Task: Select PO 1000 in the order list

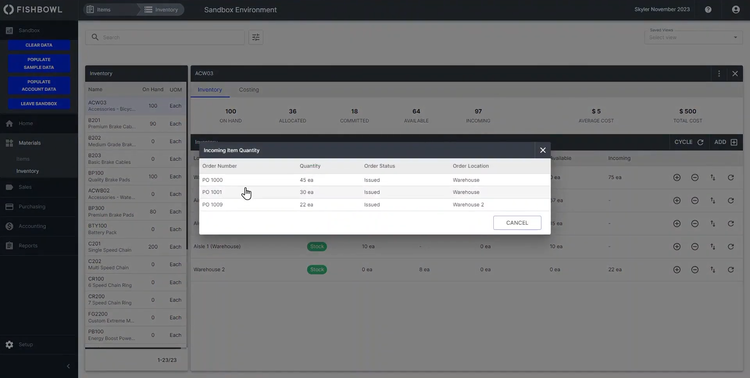Action: pyautogui.click(x=375, y=180)
